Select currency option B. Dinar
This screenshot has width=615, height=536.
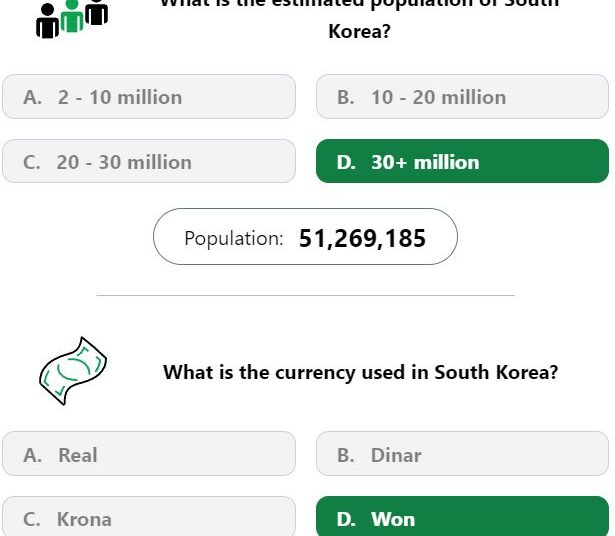point(462,454)
